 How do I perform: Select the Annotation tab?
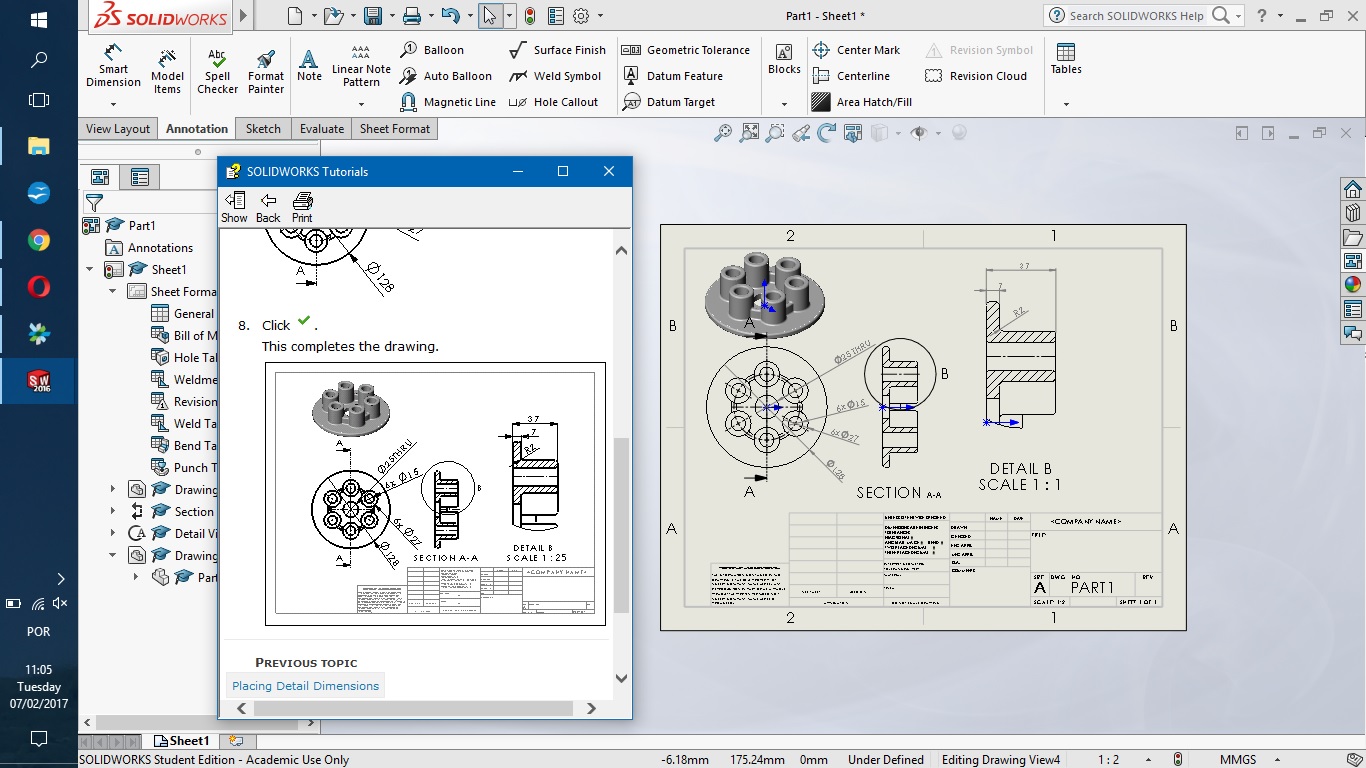point(197,129)
